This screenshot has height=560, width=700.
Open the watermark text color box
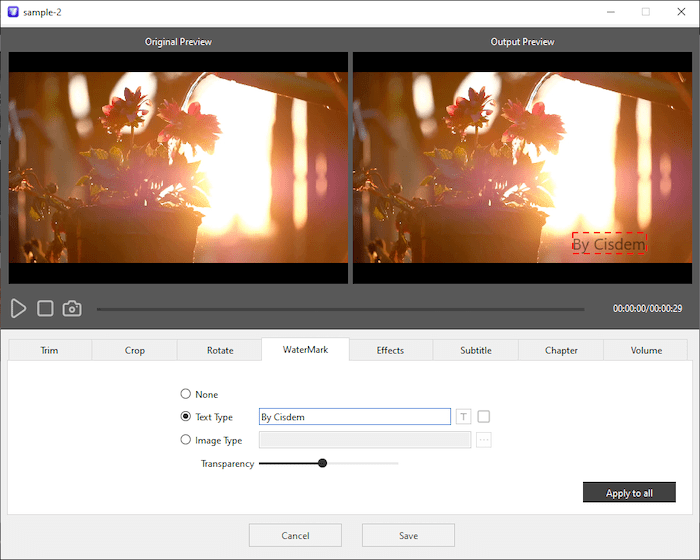[x=484, y=417]
